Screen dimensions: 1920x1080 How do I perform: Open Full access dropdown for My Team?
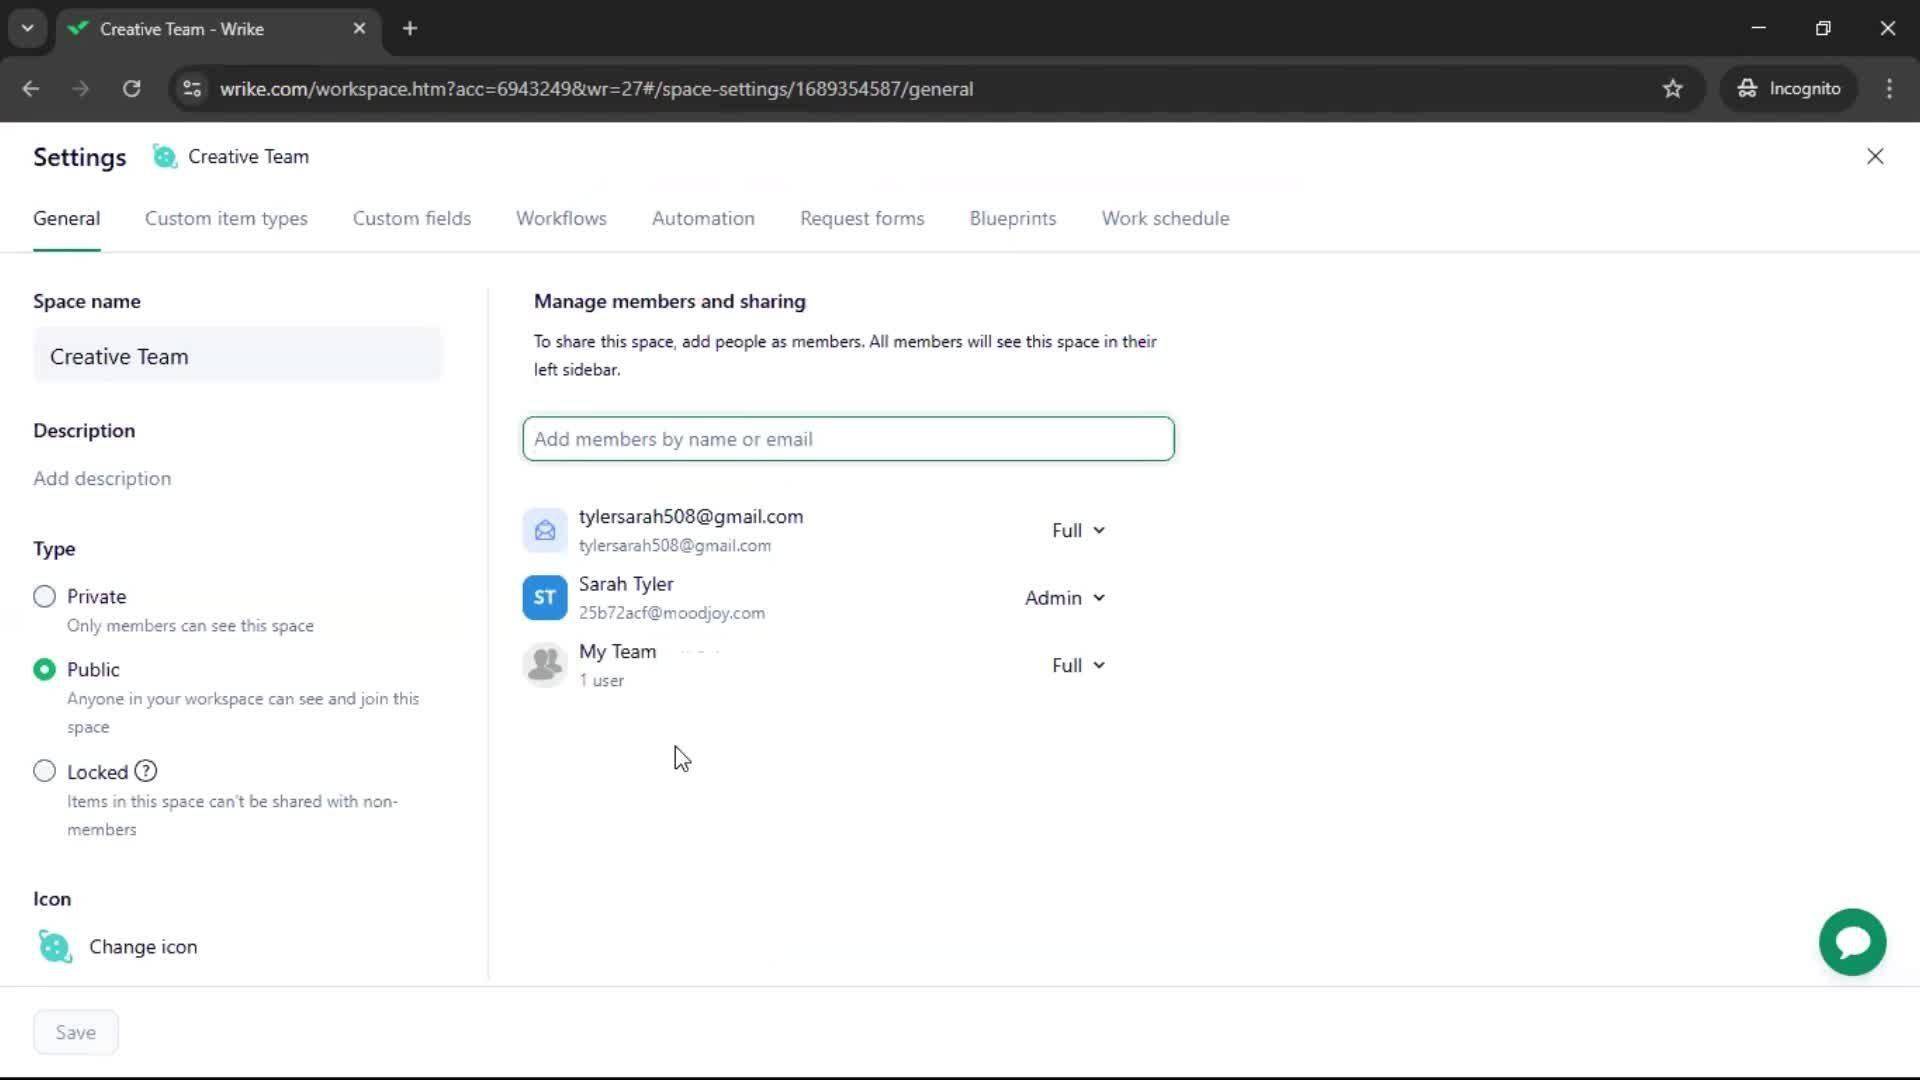click(x=1078, y=665)
